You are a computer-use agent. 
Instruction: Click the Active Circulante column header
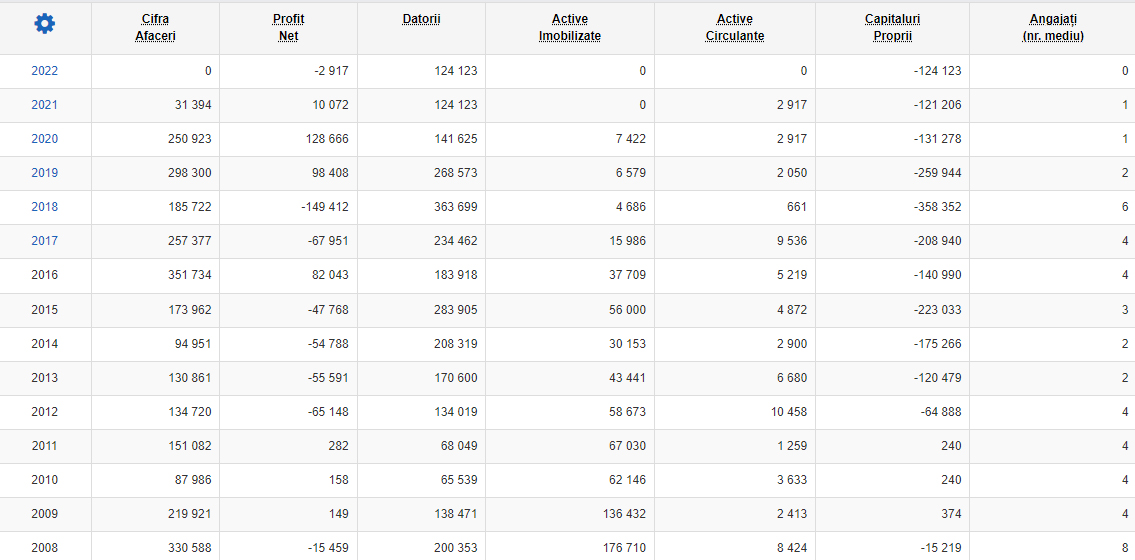pyautogui.click(x=735, y=27)
